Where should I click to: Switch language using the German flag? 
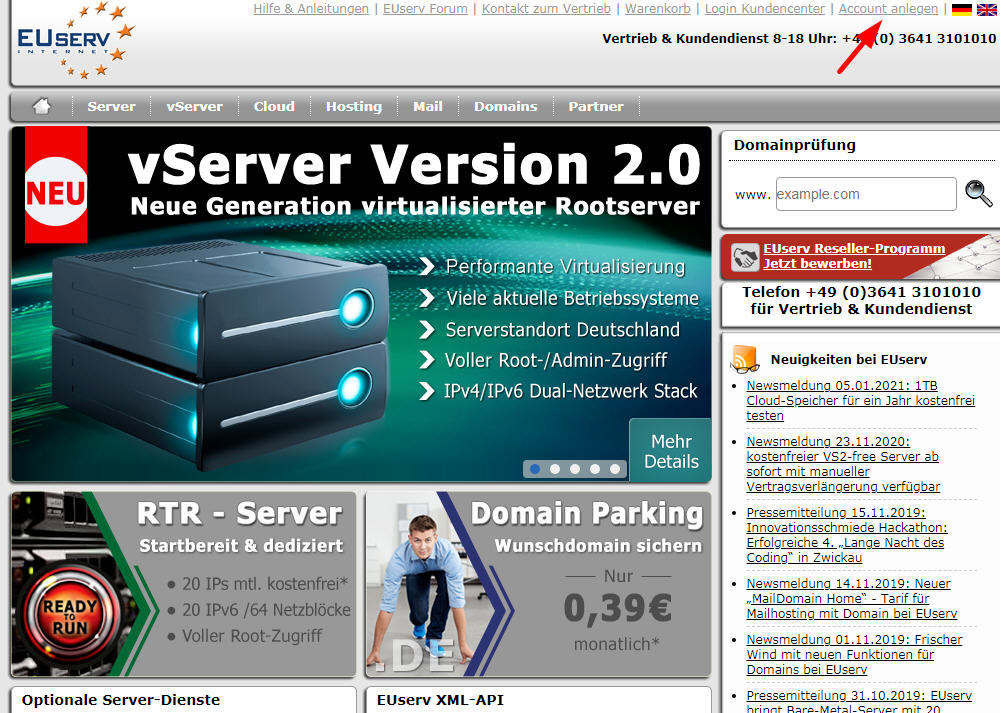[x=961, y=9]
